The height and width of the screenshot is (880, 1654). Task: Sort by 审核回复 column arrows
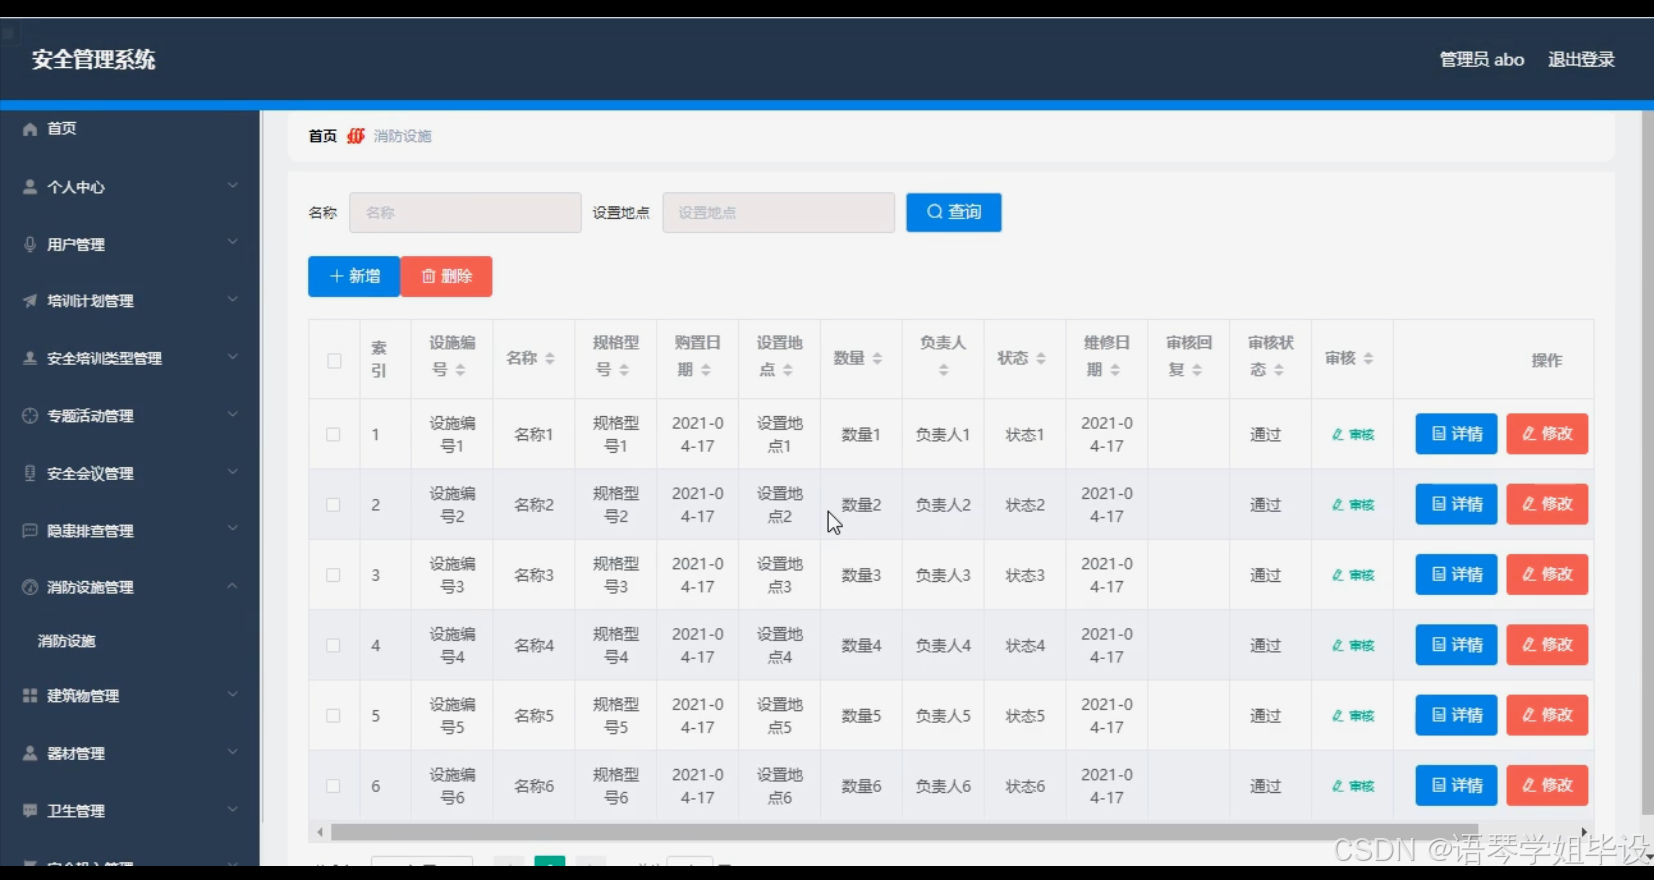[1197, 370]
